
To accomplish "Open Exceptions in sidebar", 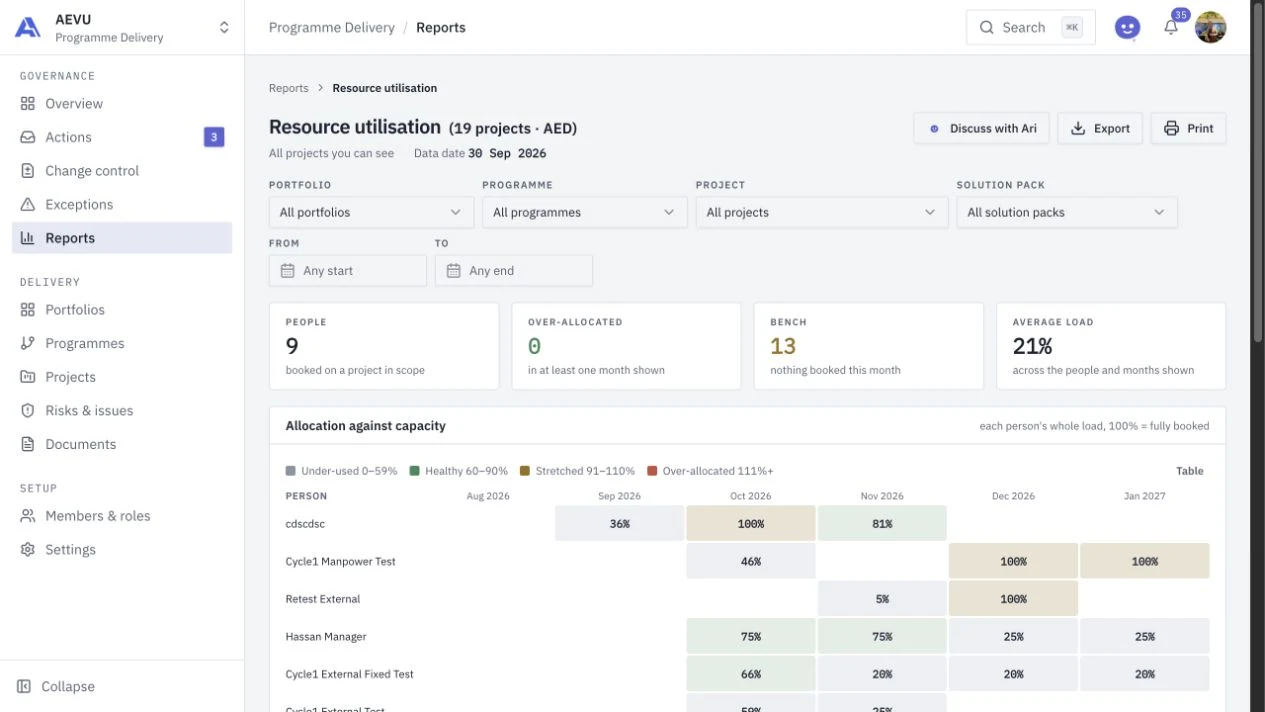I will (122, 204).
